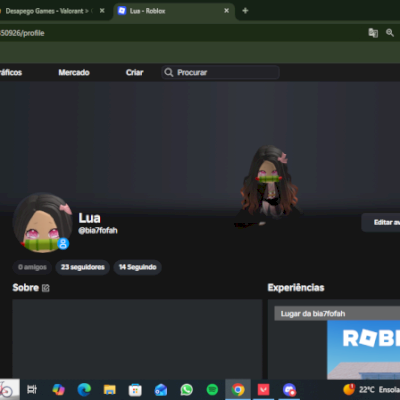400x400 pixels.
Task: Close the Desapego Games - Valorant tab
Action: [102, 11]
